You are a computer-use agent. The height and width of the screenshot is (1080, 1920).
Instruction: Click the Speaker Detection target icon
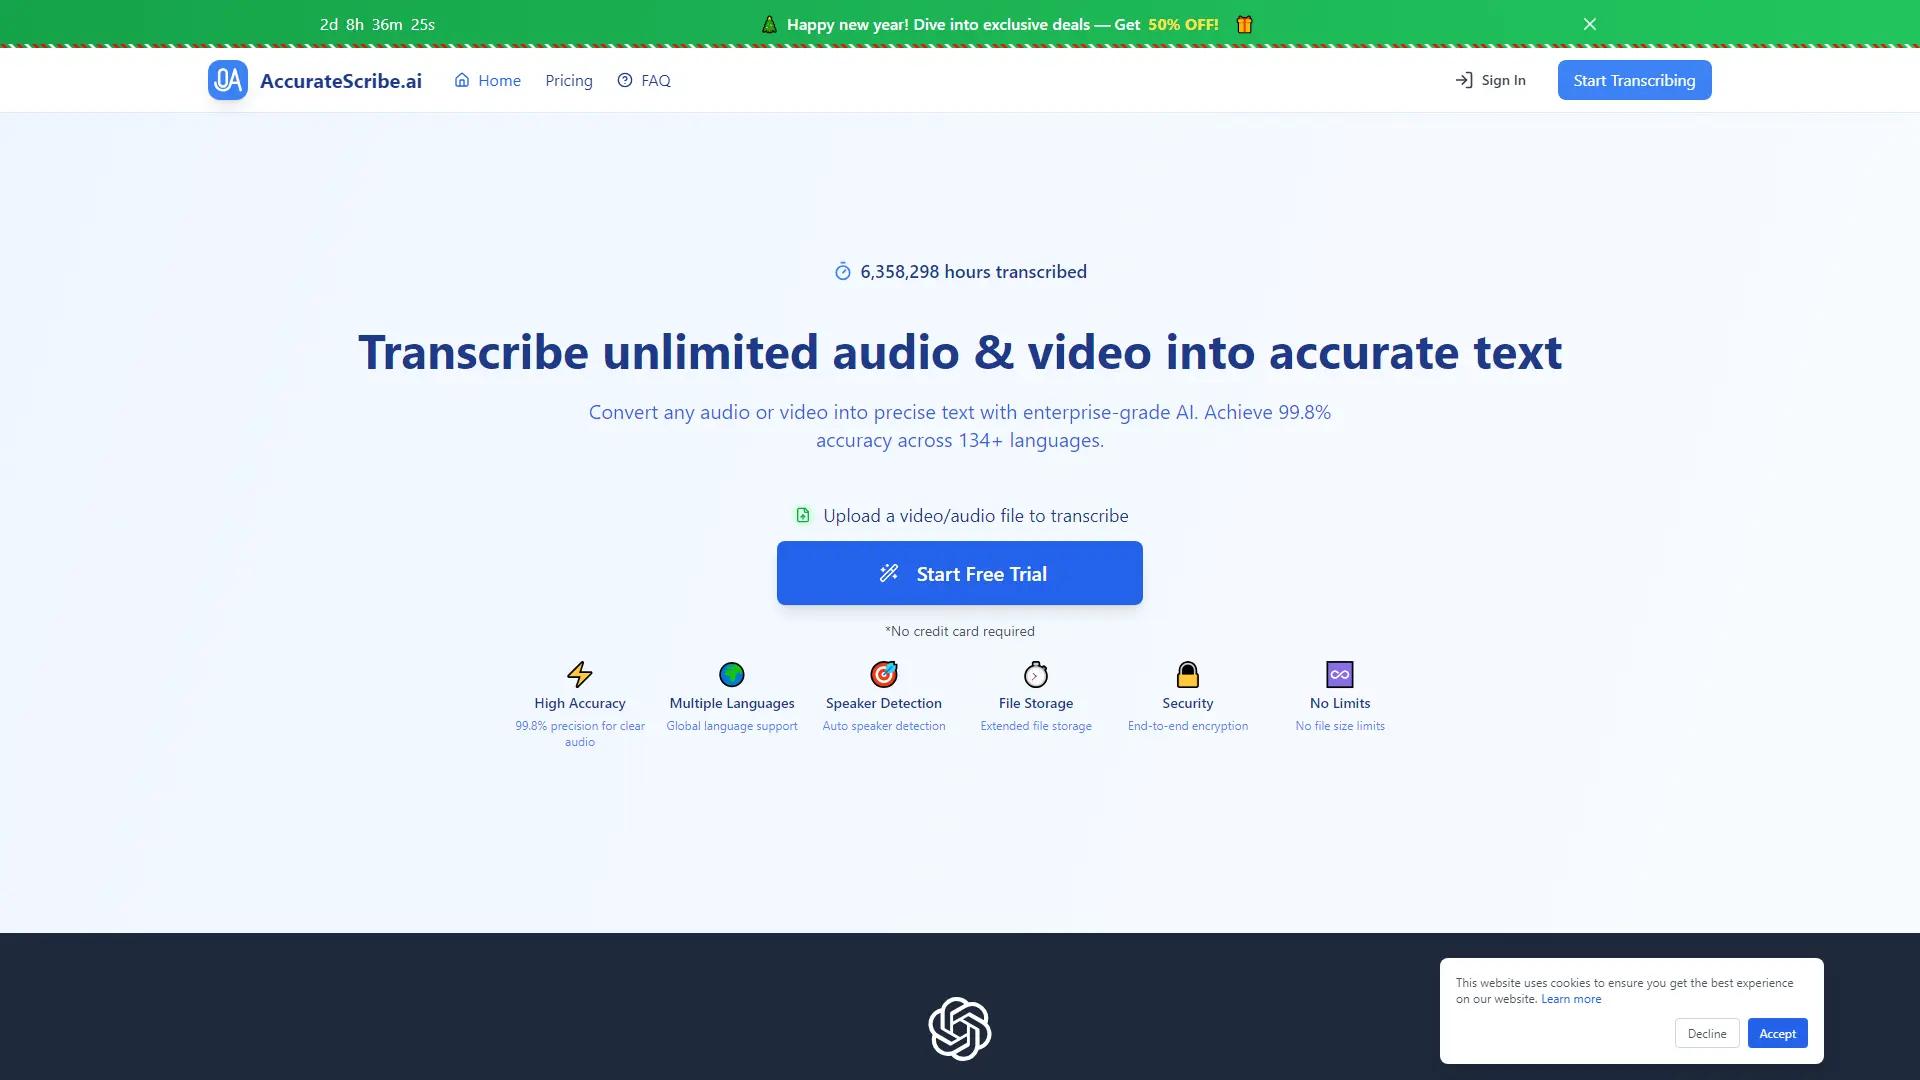(883, 674)
